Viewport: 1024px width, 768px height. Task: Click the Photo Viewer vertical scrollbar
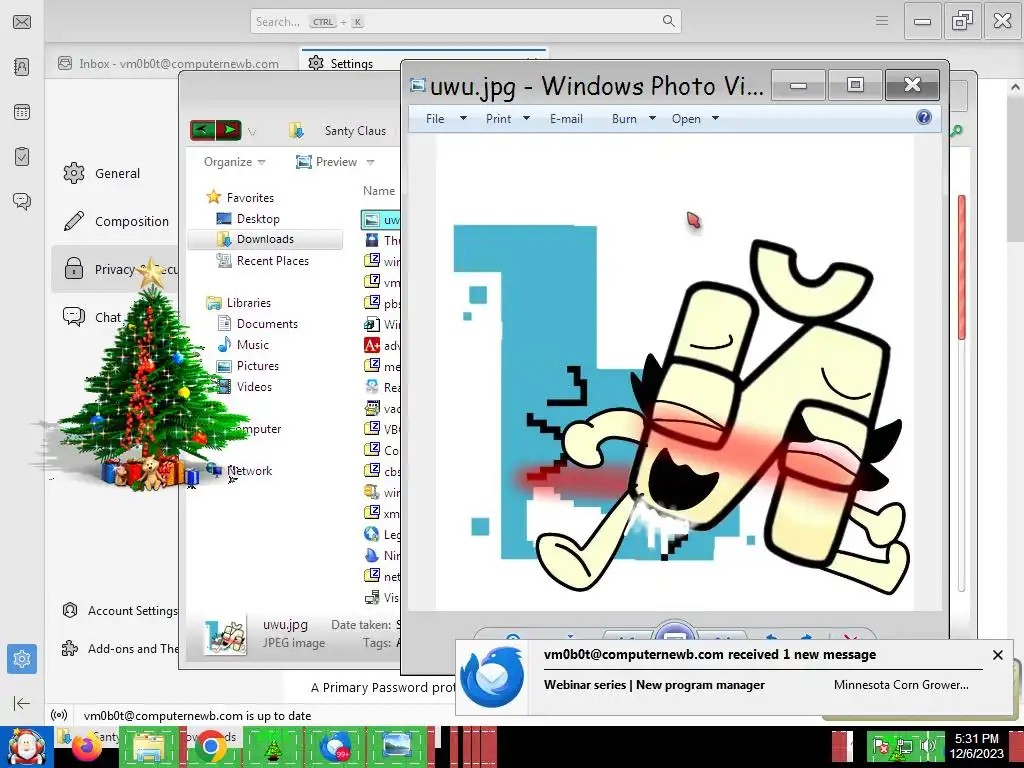tap(961, 266)
